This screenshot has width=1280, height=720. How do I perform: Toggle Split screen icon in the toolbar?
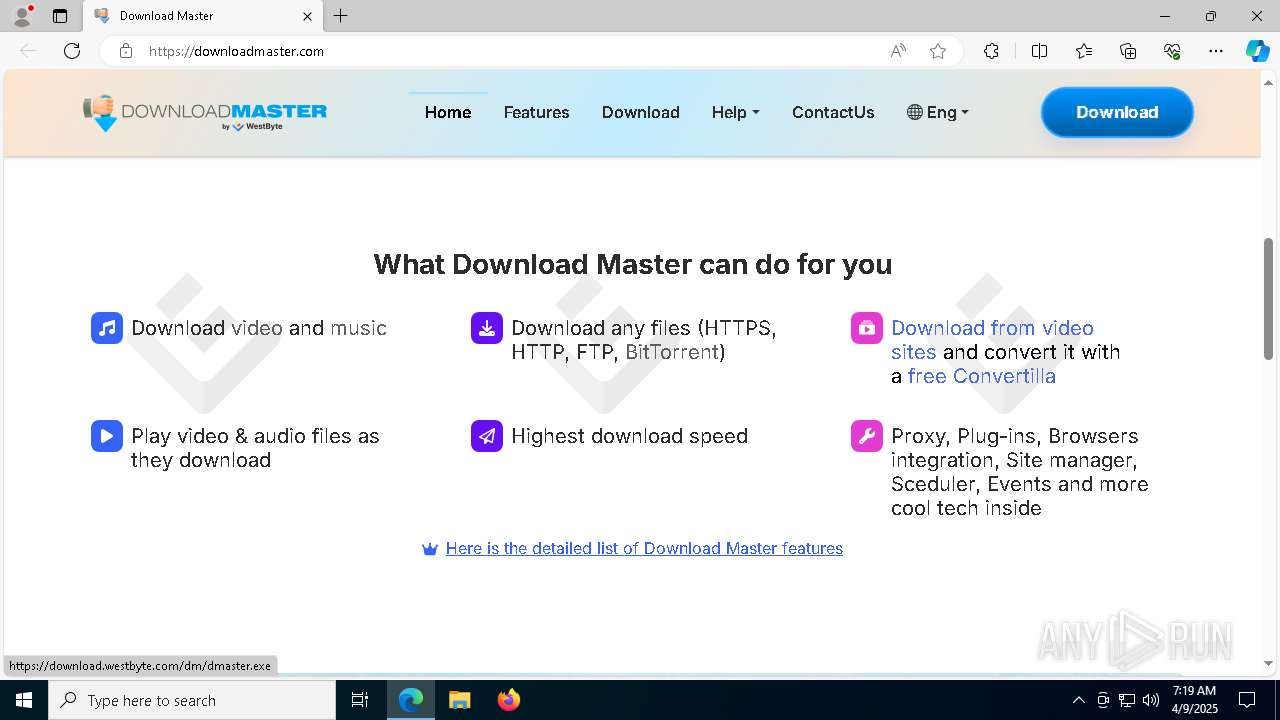tap(1039, 51)
